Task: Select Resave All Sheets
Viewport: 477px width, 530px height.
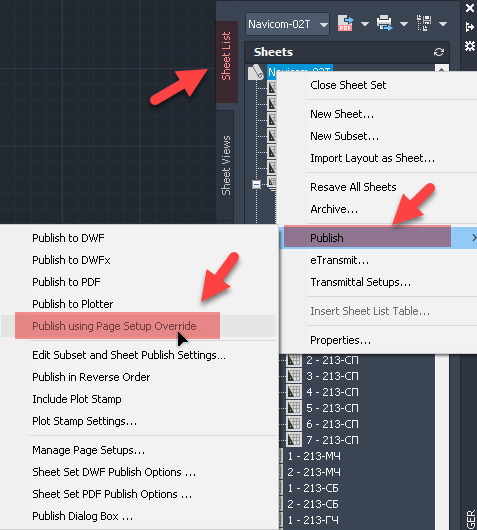Action: coord(353,187)
